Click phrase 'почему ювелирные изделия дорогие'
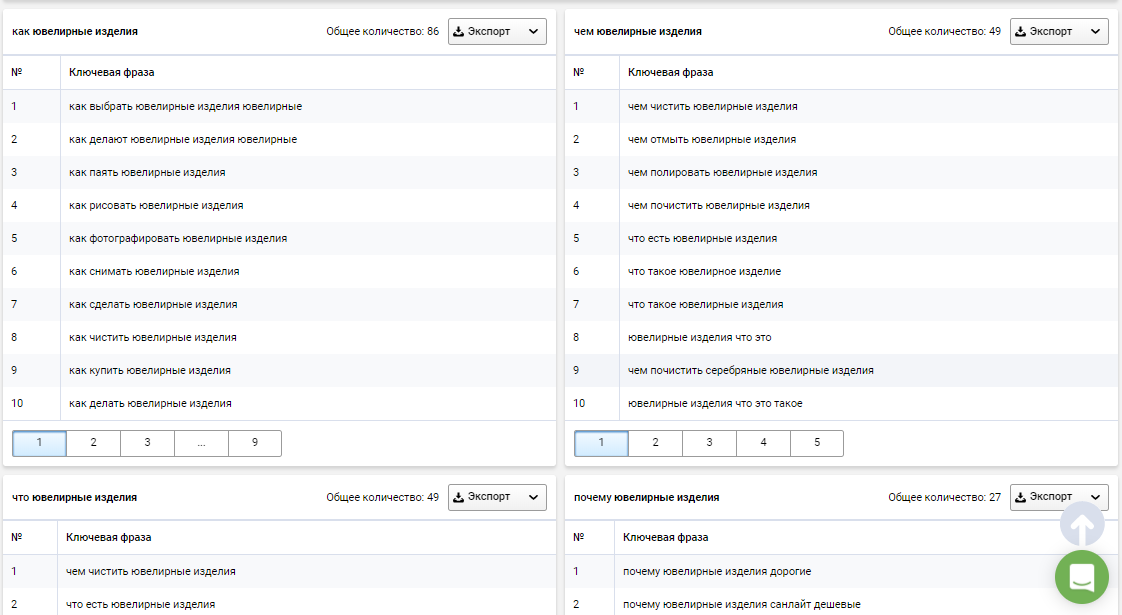This screenshot has height=615, width=1122. click(x=717, y=571)
